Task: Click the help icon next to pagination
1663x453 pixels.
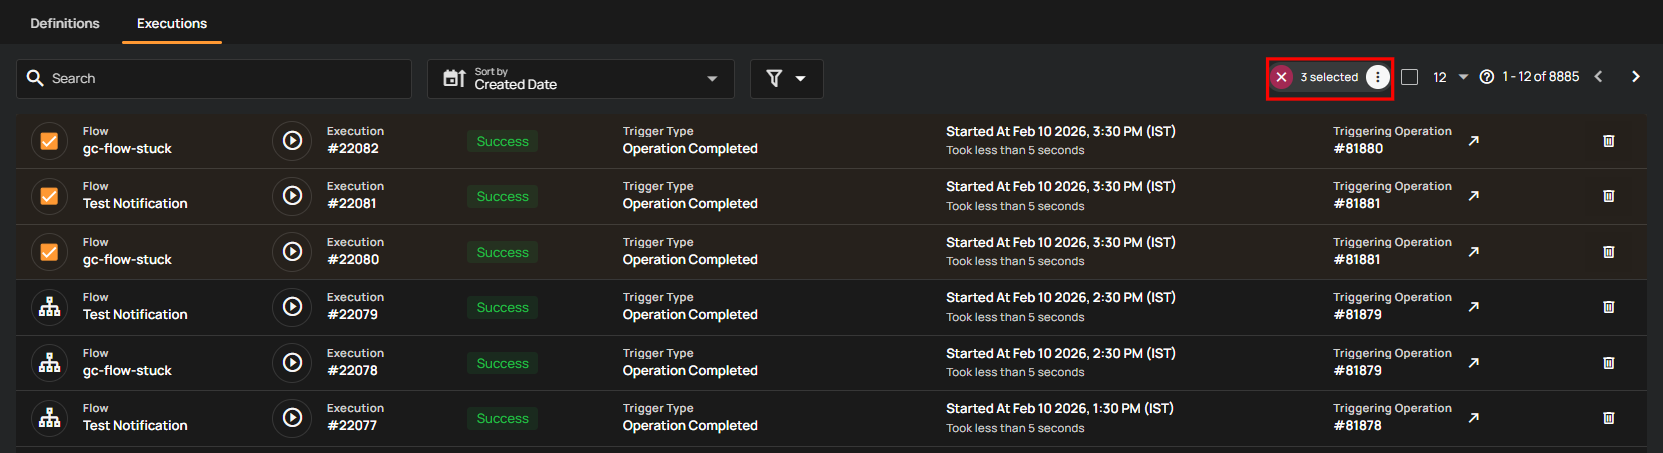Action: click(1486, 77)
